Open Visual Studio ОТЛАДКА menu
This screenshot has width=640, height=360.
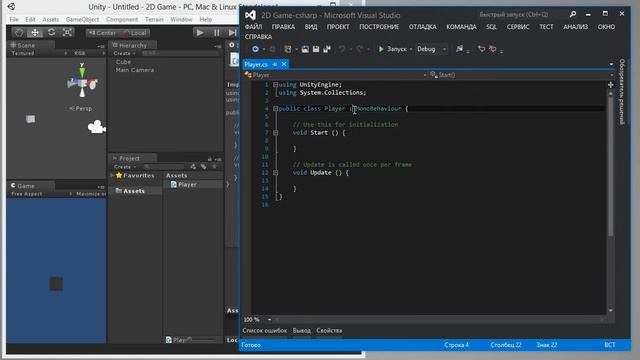[x=422, y=27]
